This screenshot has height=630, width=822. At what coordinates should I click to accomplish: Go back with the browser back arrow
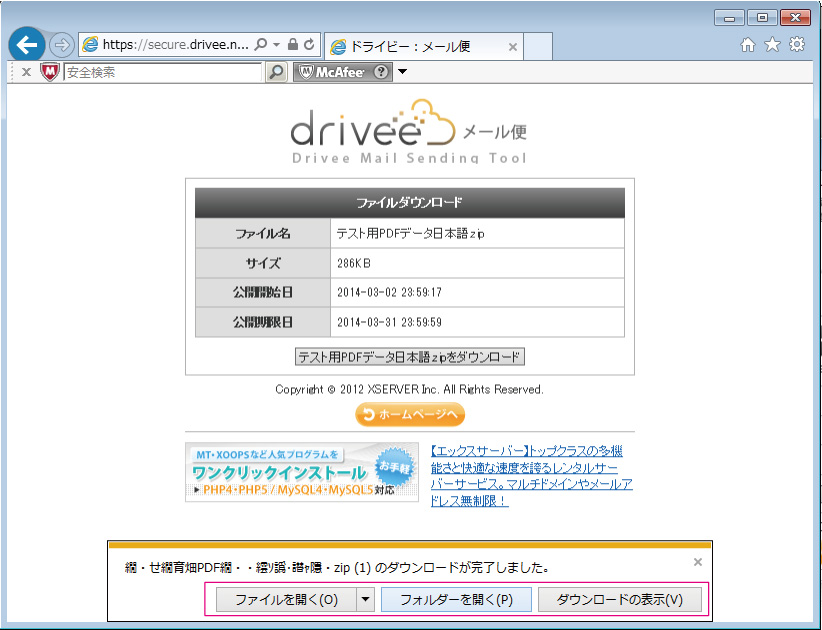(x=27, y=45)
